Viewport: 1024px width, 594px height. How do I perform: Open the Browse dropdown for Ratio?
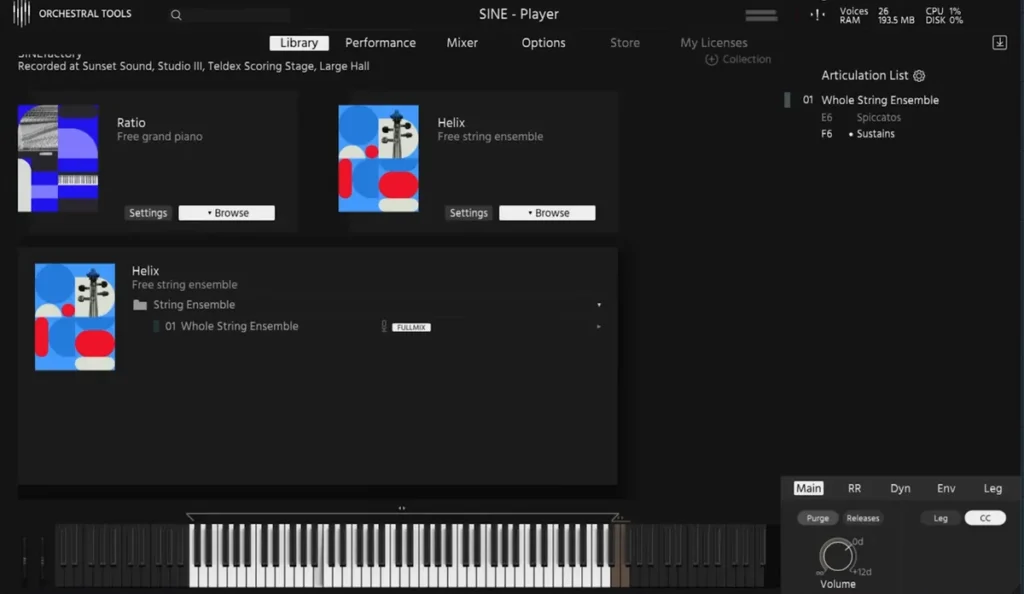(x=227, y=213)
